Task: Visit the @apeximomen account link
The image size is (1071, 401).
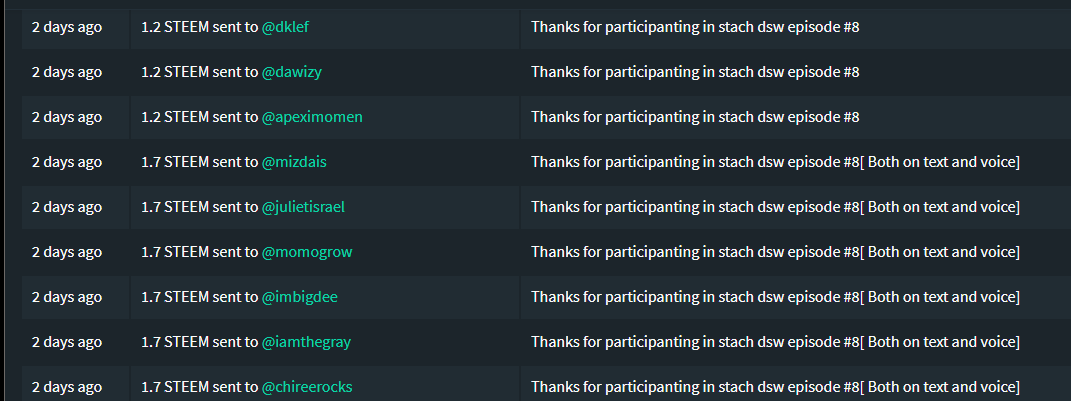Action: pyautogui.click(x=312, y=117)
